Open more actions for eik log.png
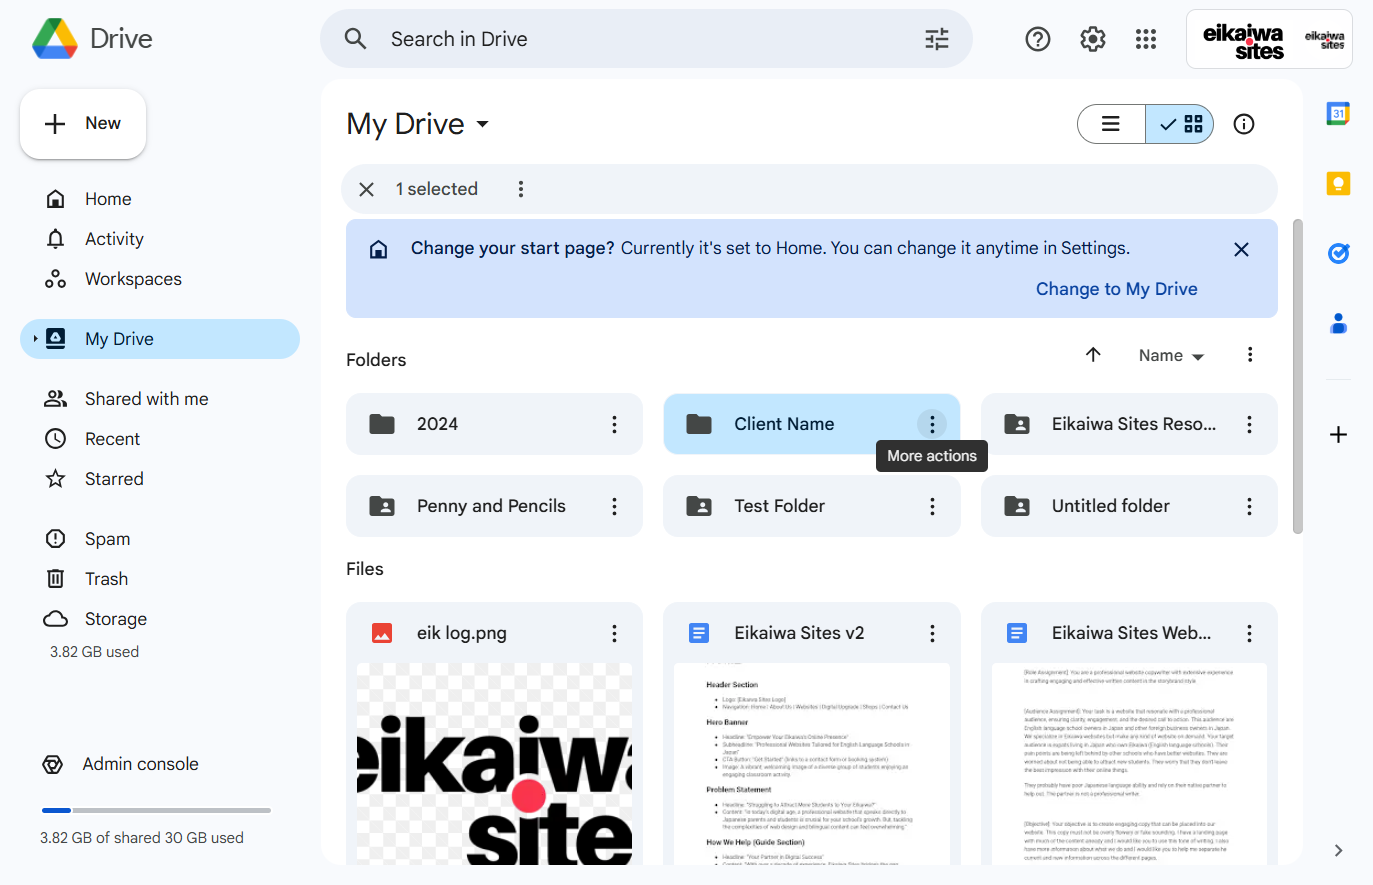The image size is (1373, 885). pos(615,633)
